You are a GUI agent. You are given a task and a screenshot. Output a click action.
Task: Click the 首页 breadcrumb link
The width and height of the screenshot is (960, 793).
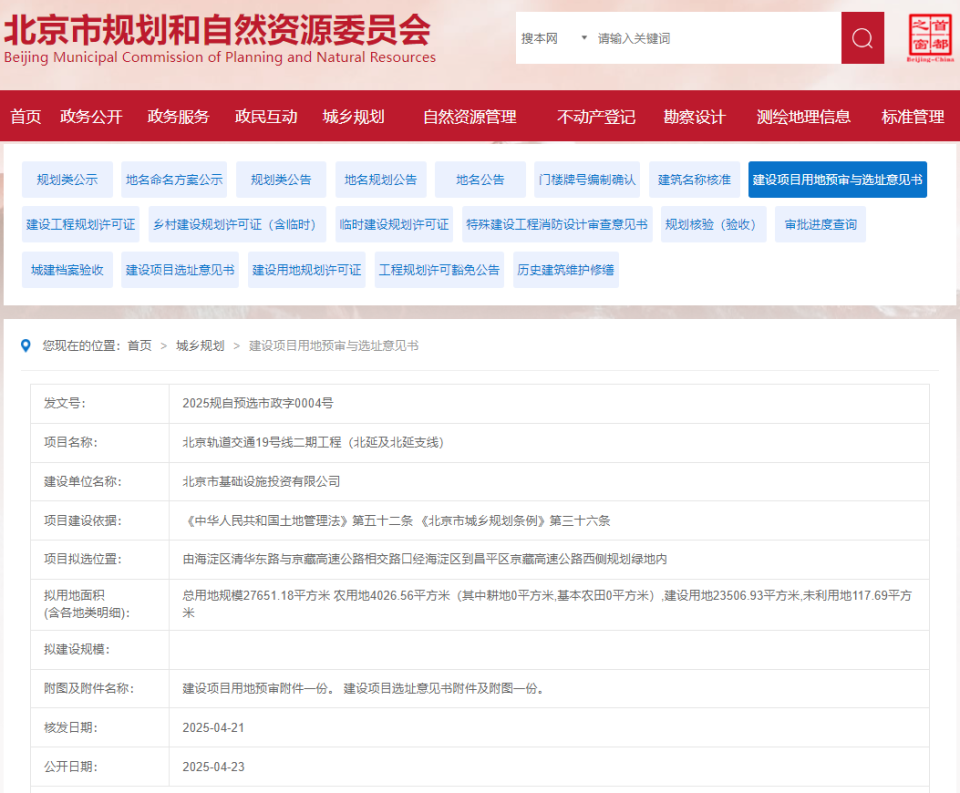140,346
